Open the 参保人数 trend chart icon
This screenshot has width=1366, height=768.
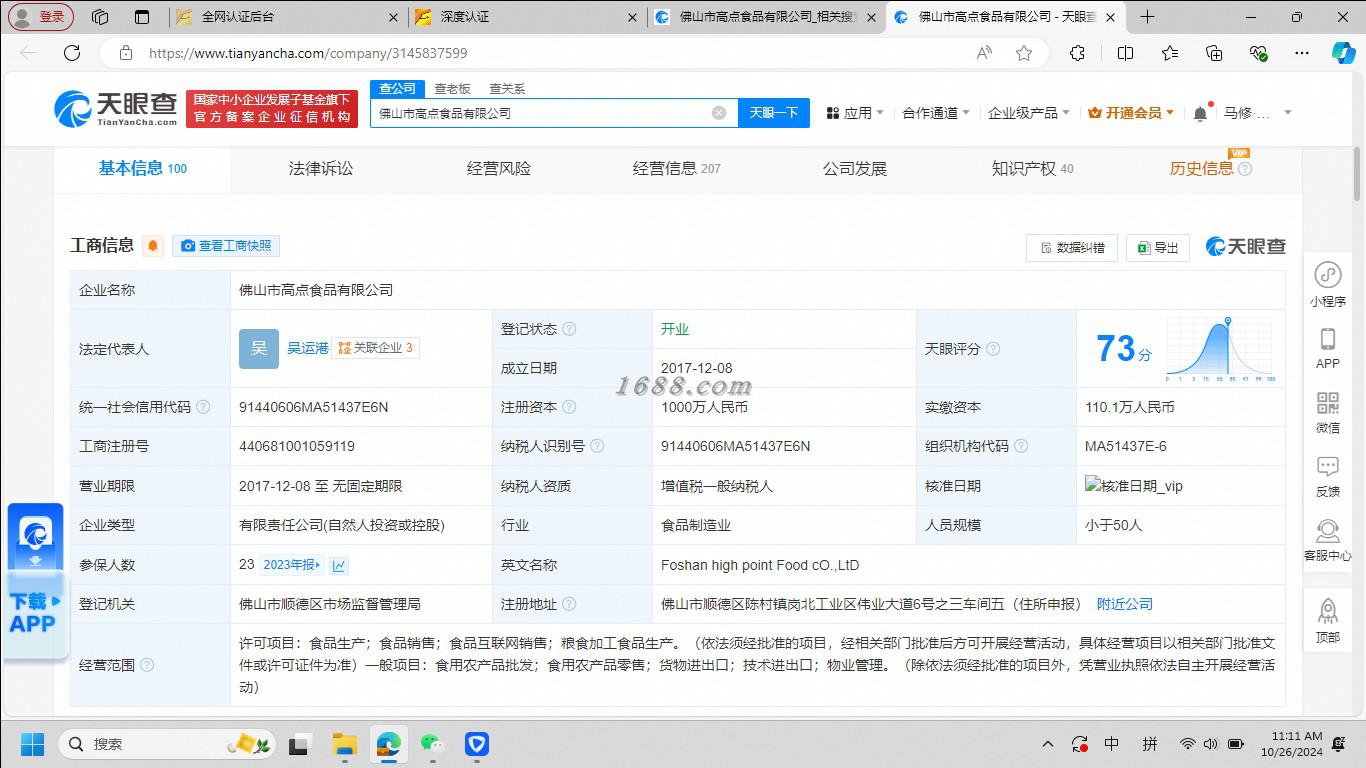click(339, 565)
